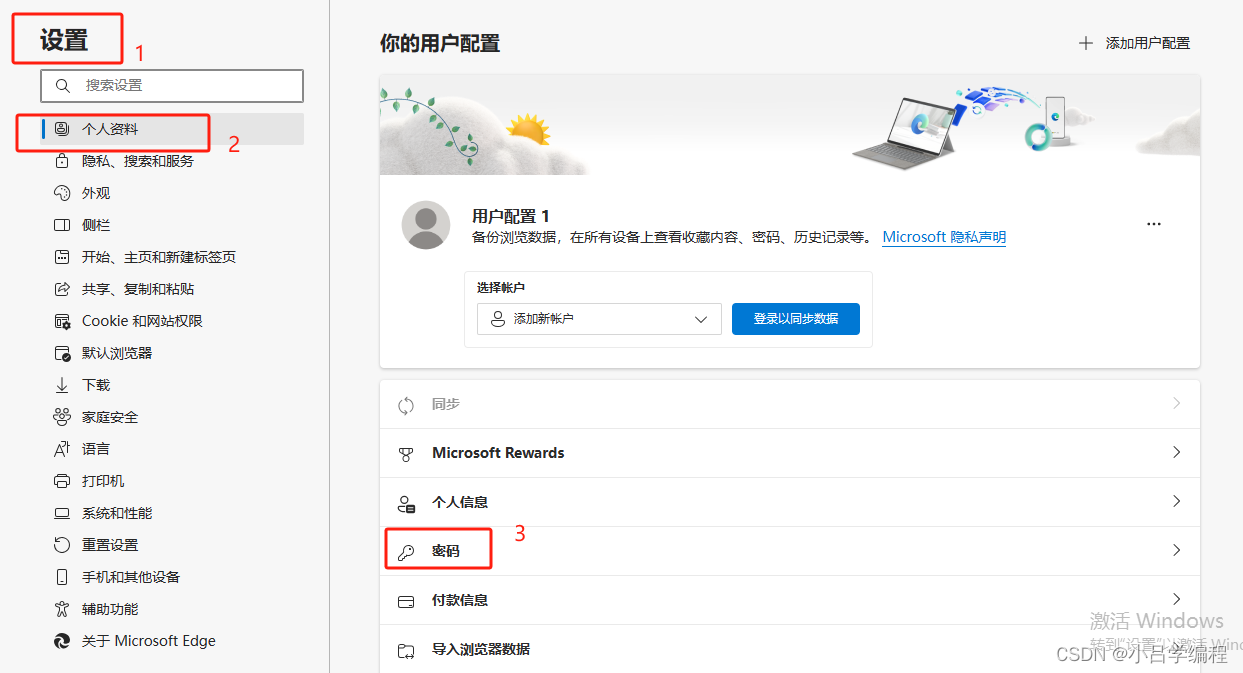Click 添加用户配置 text button
This screenshot has height=673, width=1243.
(x=1148, y=43)
